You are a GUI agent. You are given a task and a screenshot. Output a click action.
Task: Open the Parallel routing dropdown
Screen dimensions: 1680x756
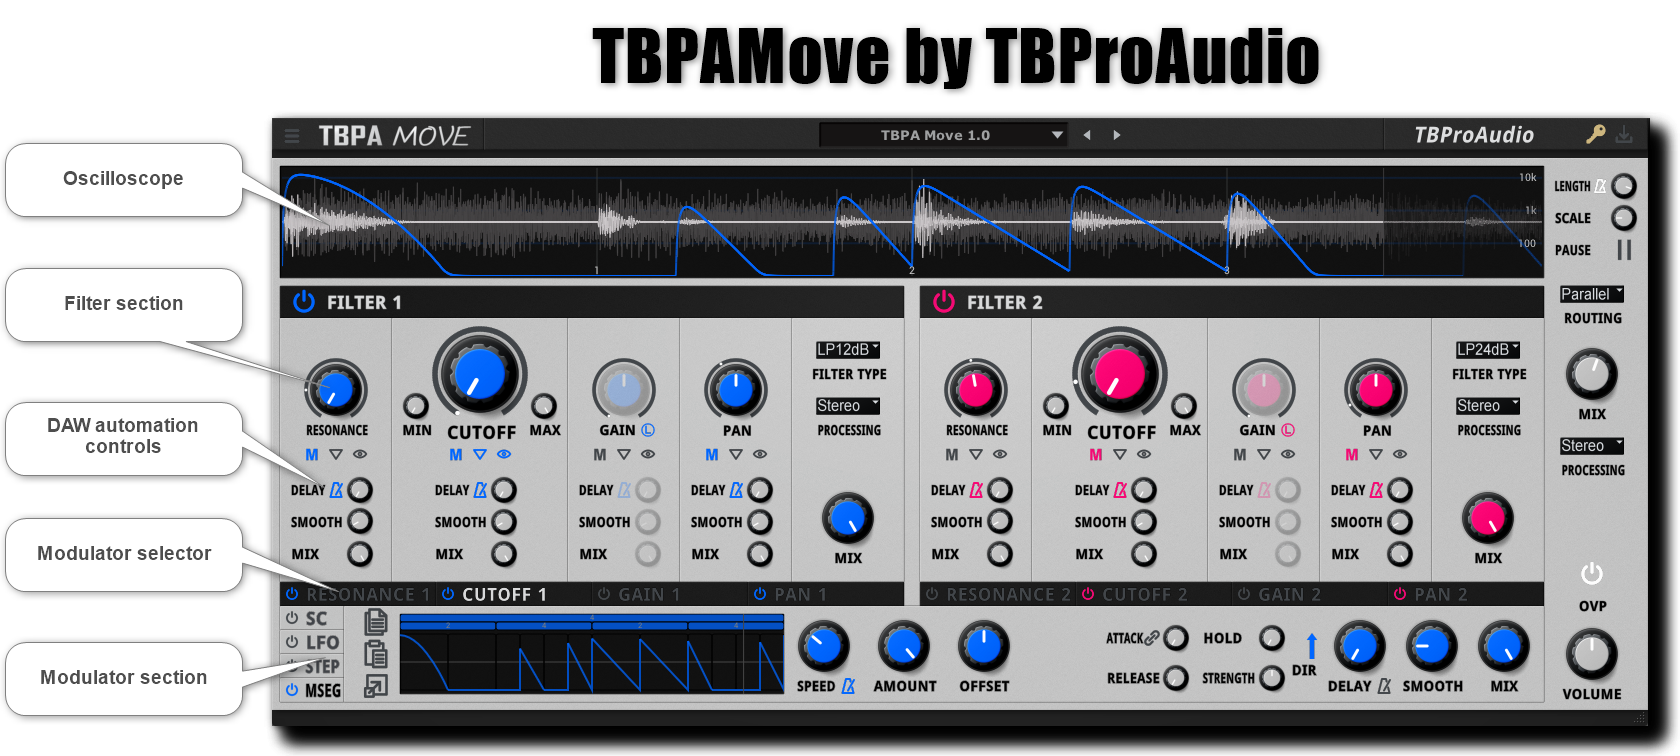click(x=1592, y=294)
